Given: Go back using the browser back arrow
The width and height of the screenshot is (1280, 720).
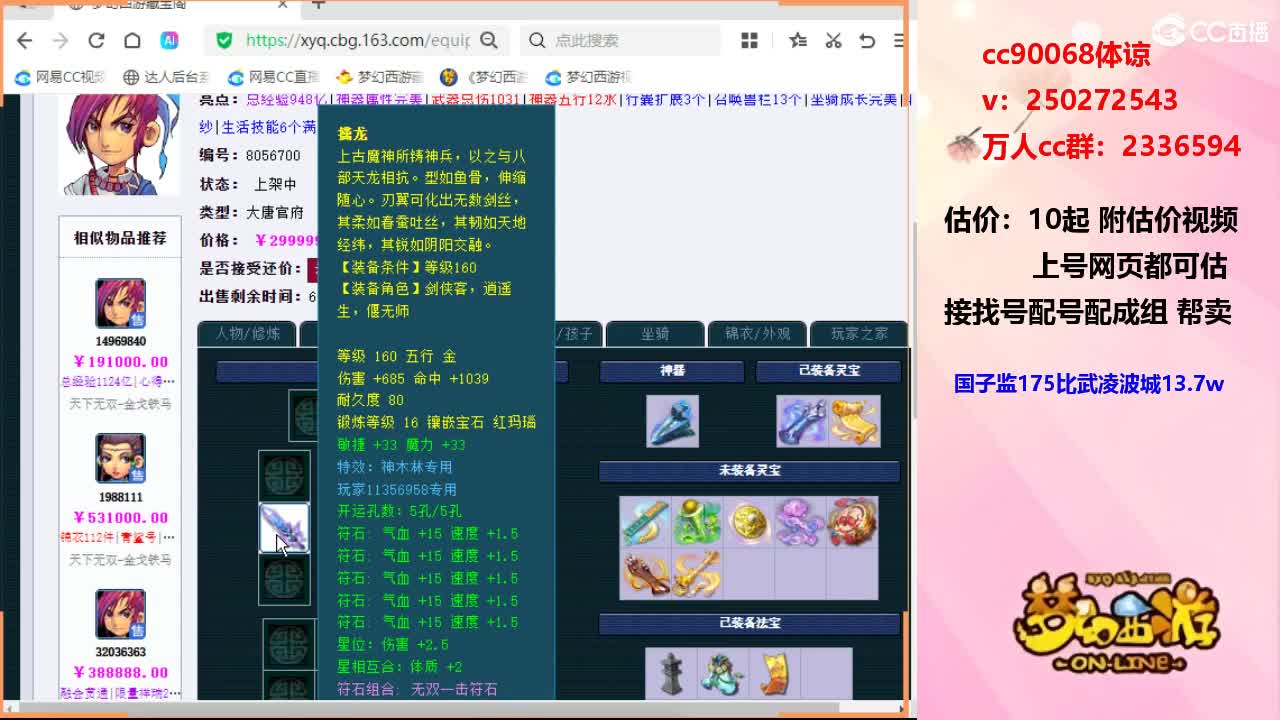Looking at the screenshot, I should pyautogui.click(x=25, y=40).
